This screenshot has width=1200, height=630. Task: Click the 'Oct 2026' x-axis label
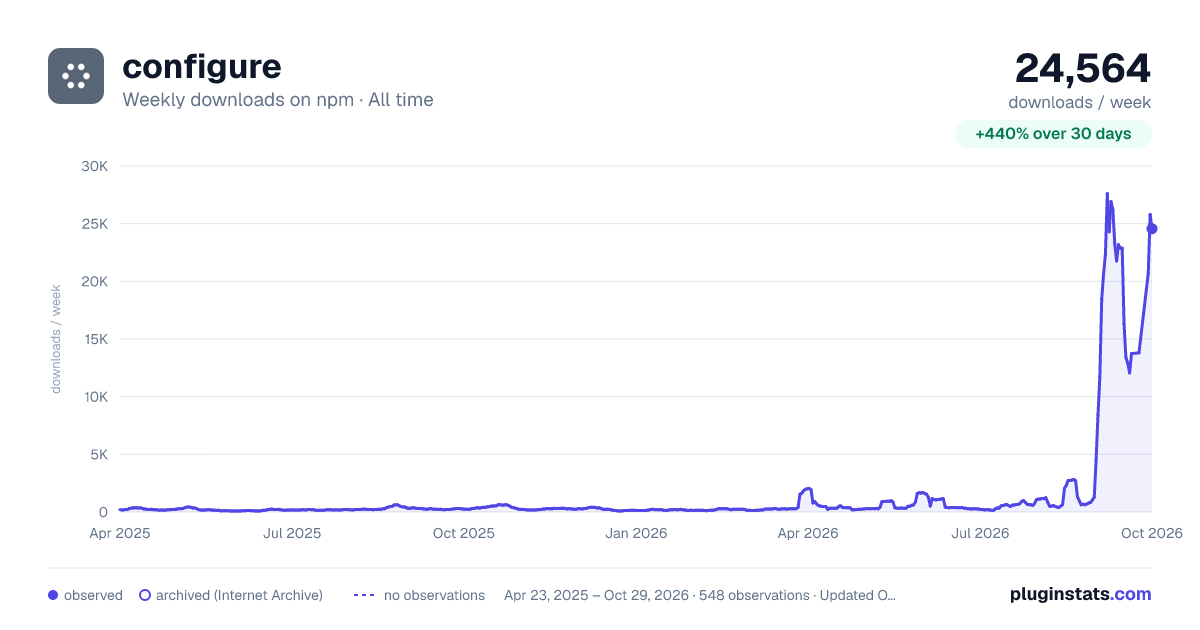coord(1152,533)
